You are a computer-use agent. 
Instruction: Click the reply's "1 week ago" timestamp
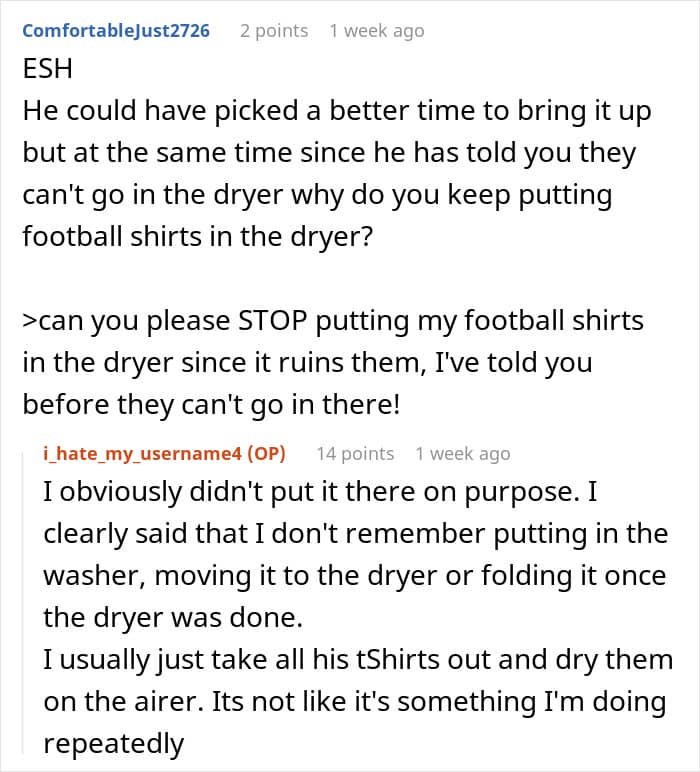[462, 453]
